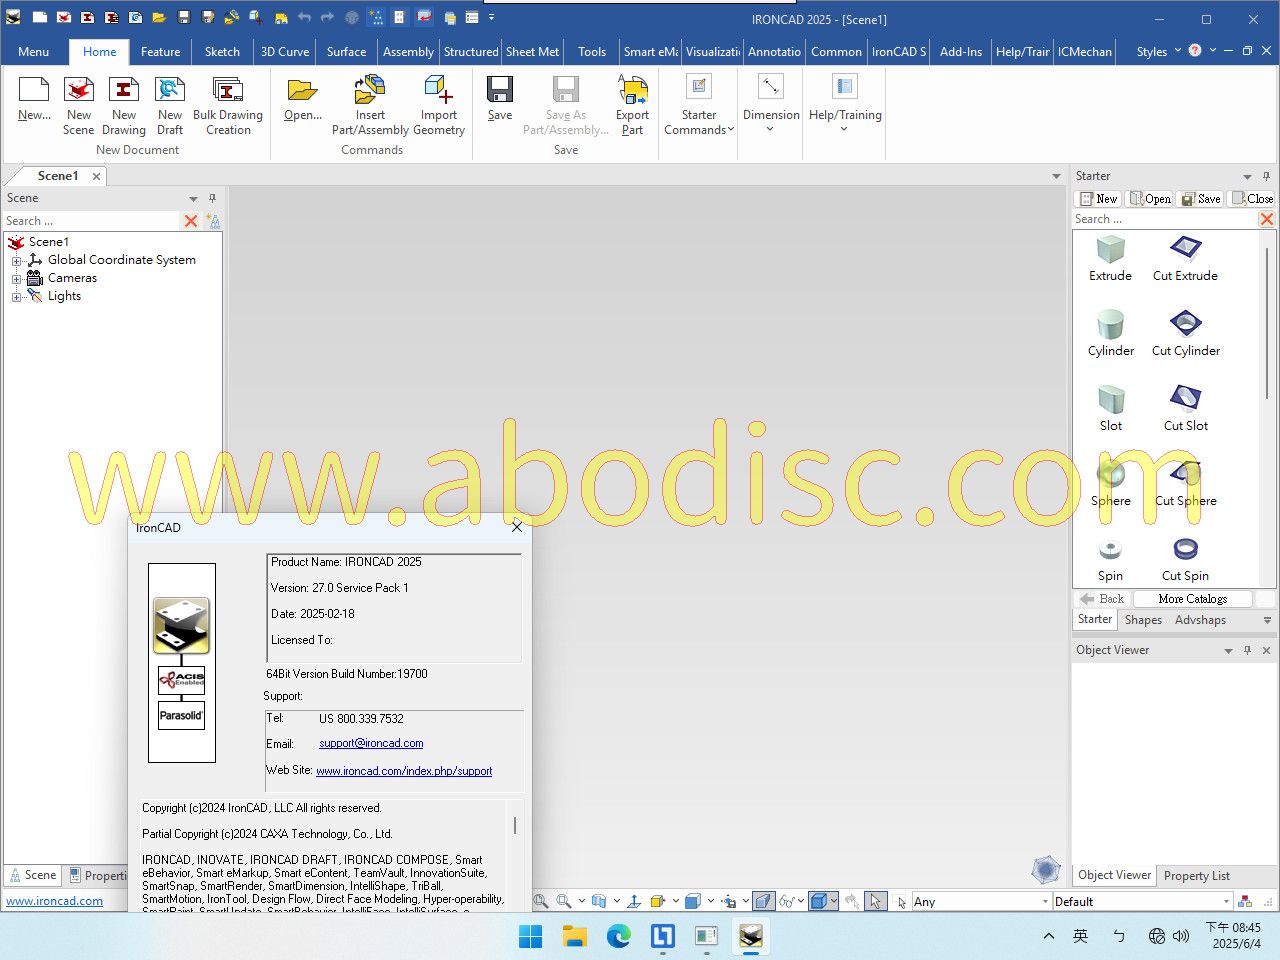
Task: Click the support@ironcad.com email link
Action: [x=371, y=744]
